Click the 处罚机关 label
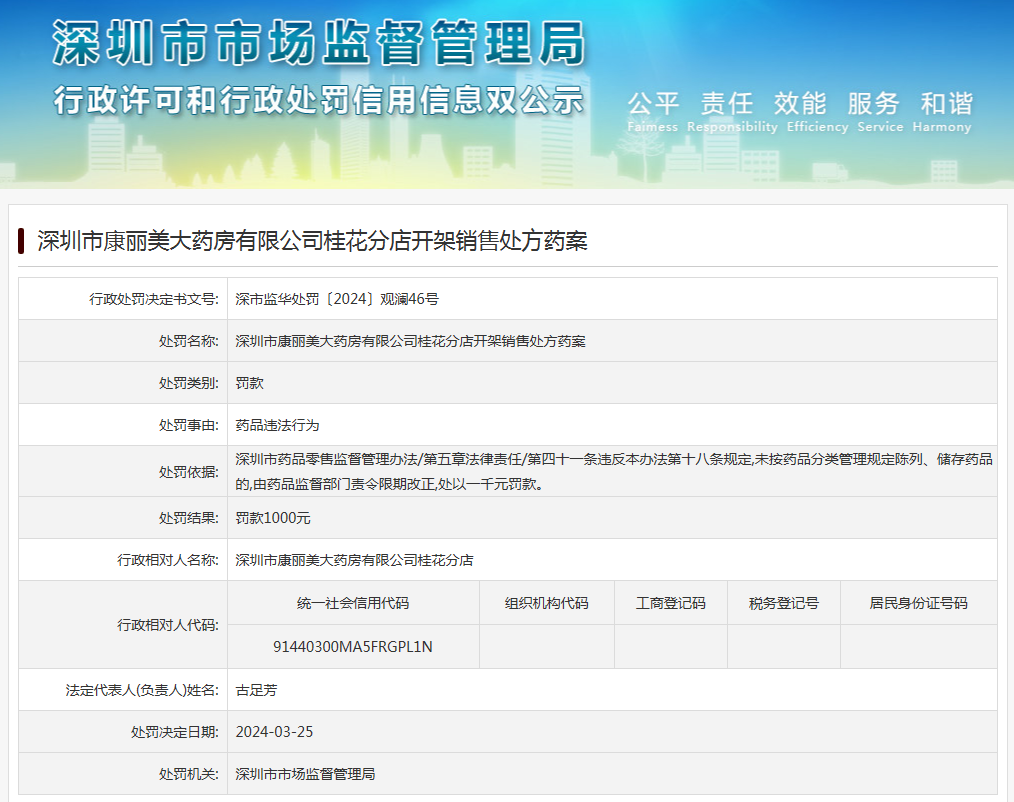The width and height of the screenshot is (1014, 802). pos(189,774)
